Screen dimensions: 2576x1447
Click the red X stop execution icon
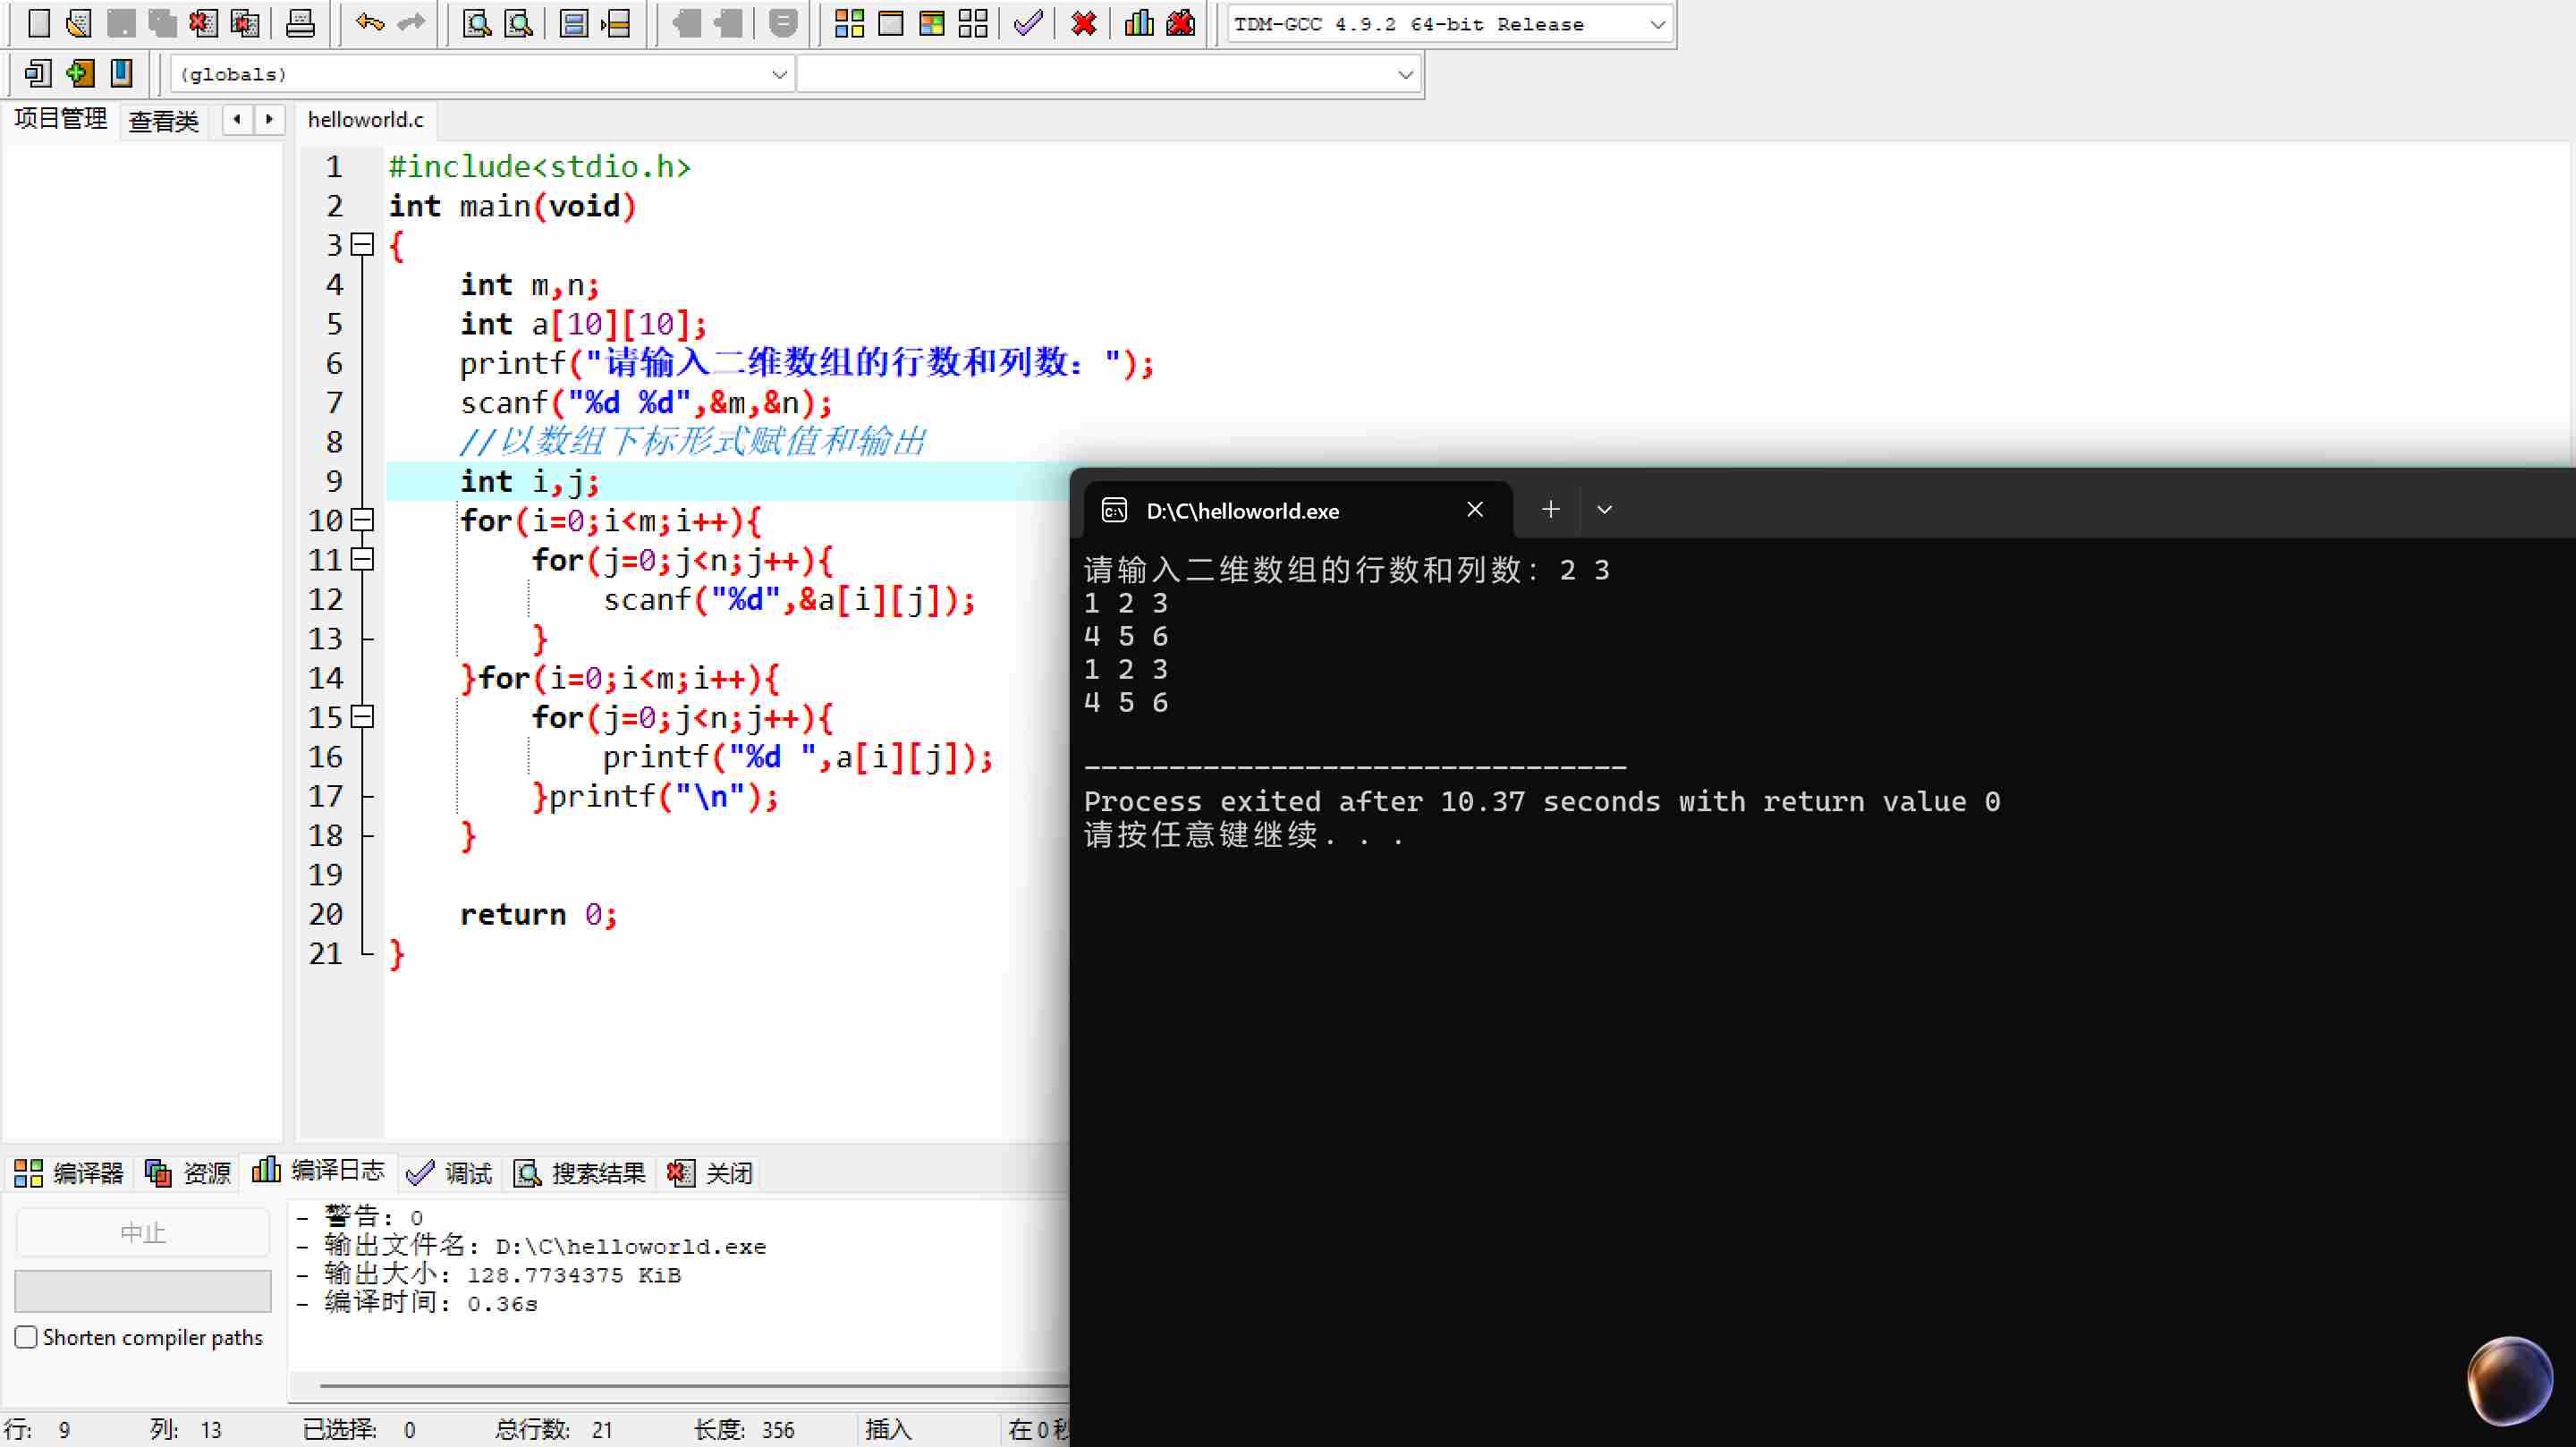click(x=1083, y=22)
